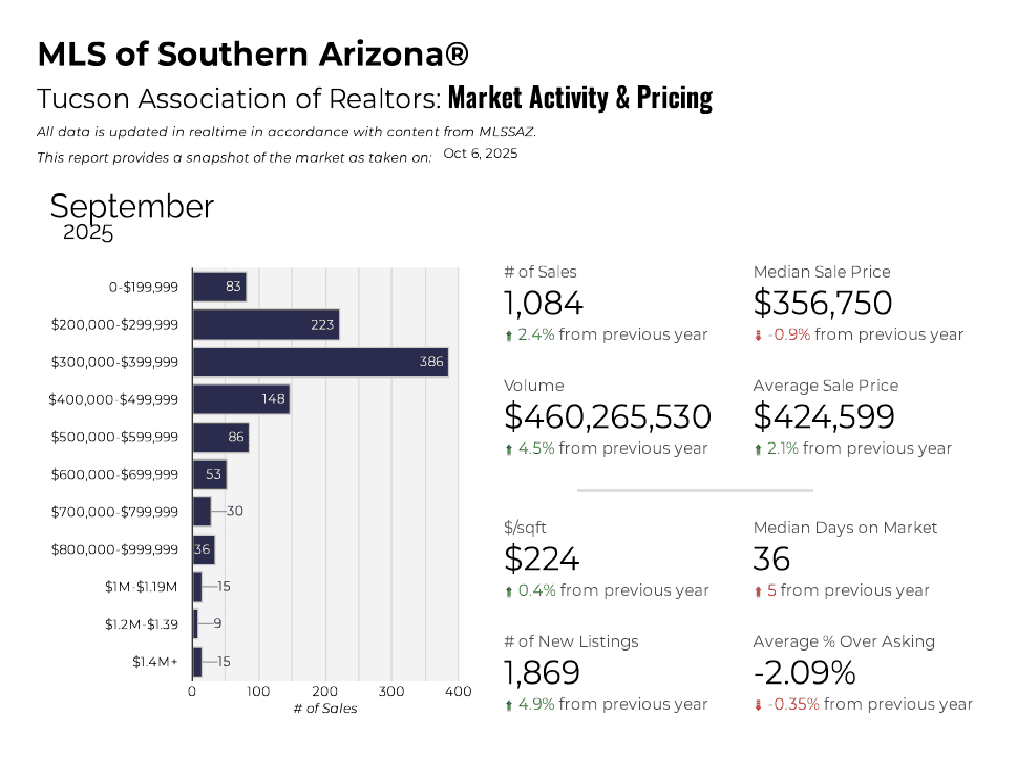Click the Oct 6, 2025 snapshot date
Image resolution: width=1020 pixels, height=773 pixels.
click(x=480, y=154)
